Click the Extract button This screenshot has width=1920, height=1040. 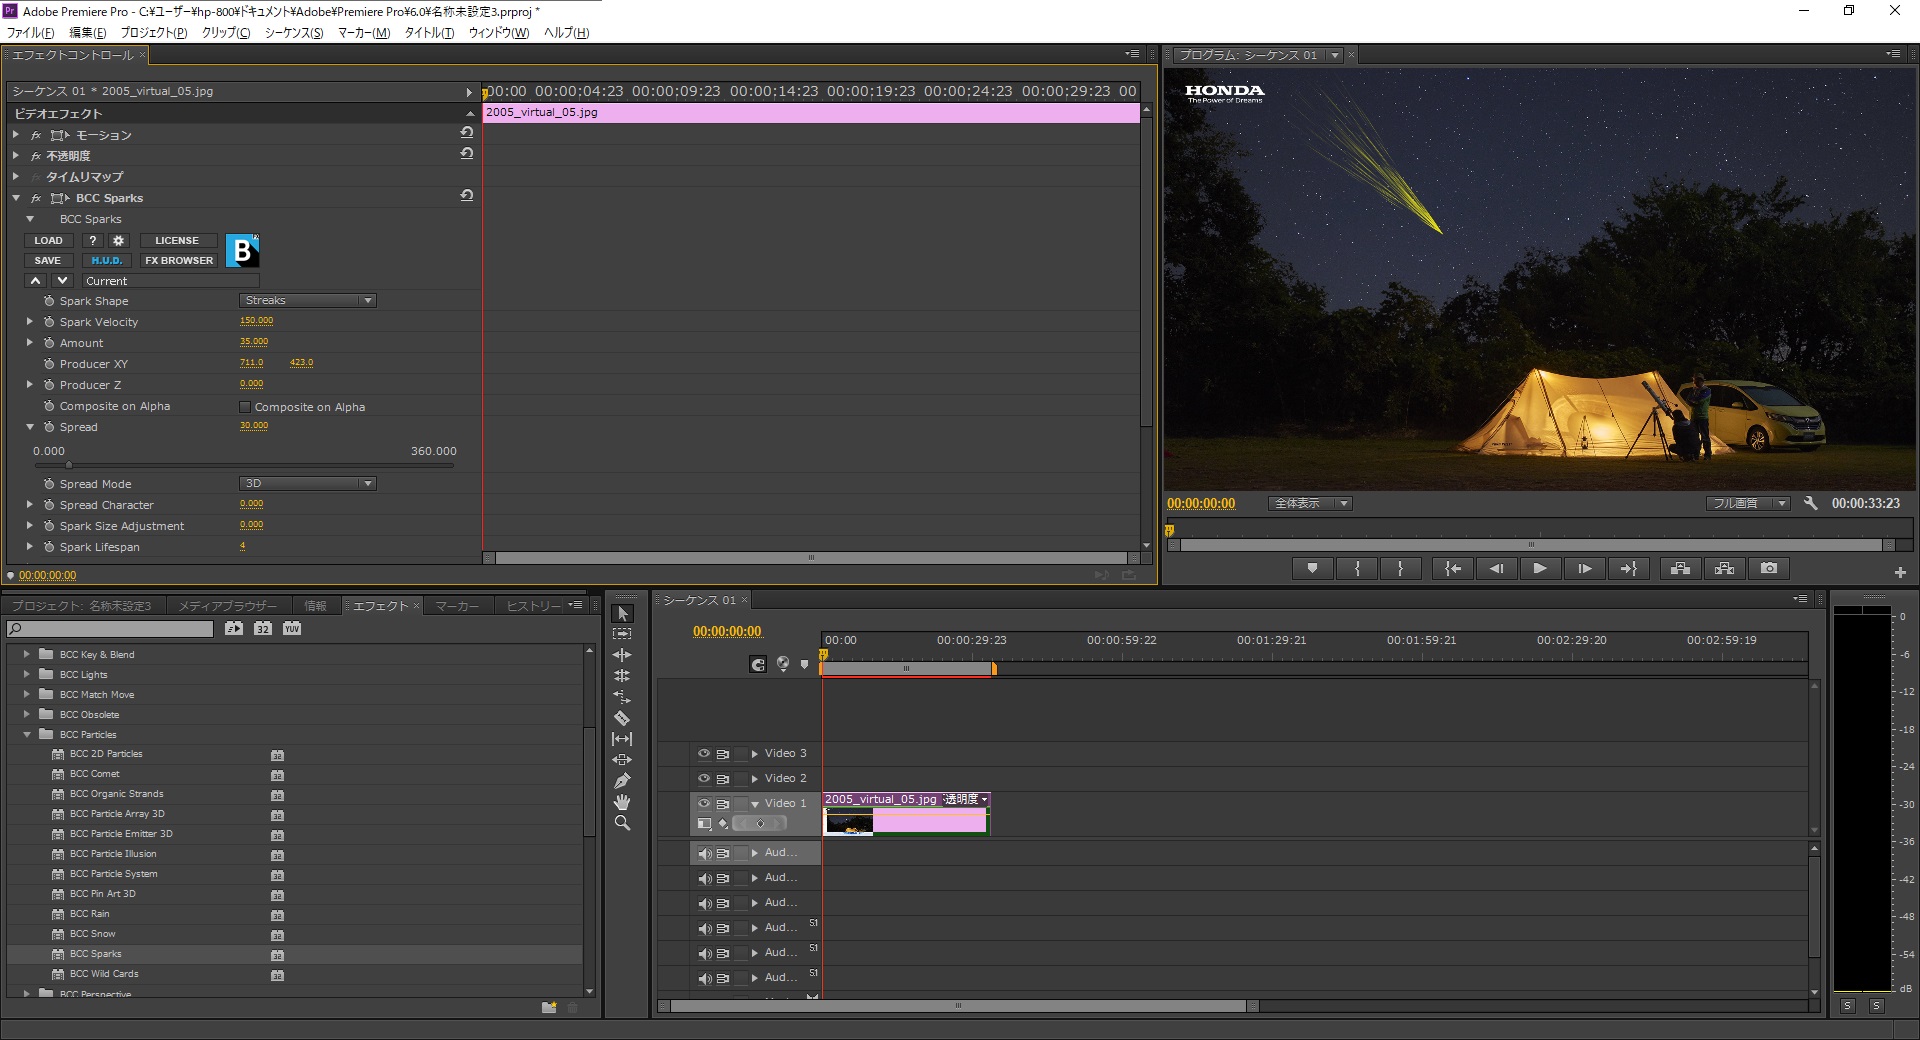tap(1724, 568)
